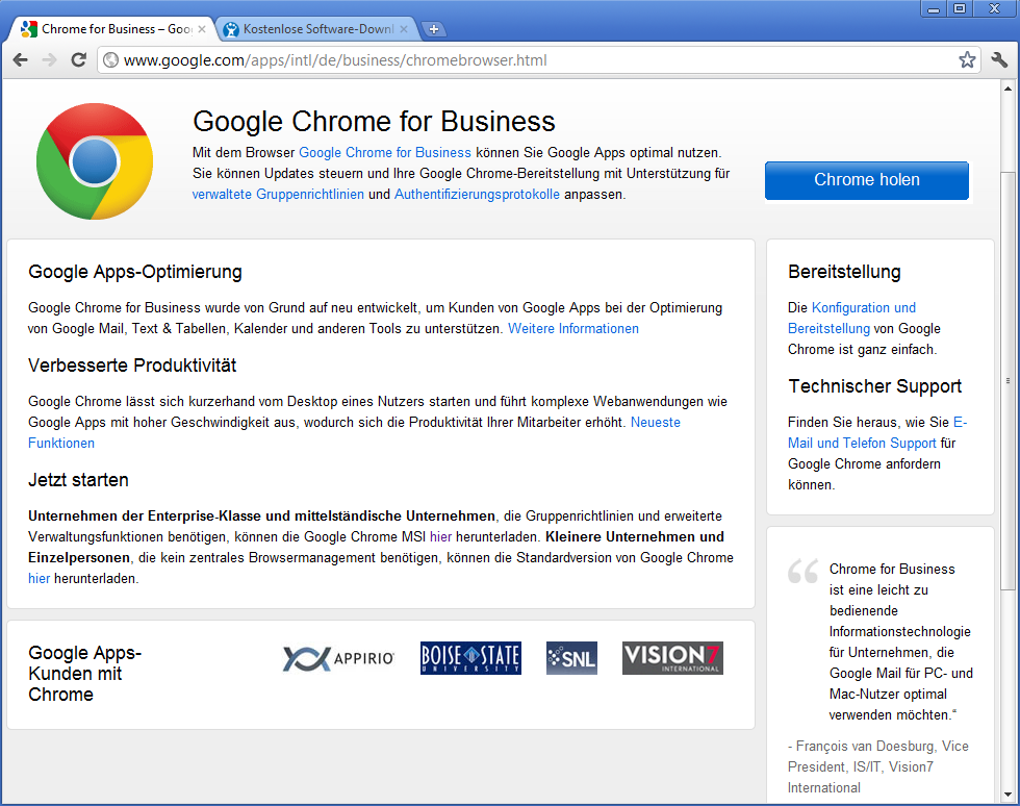
Task: Click the Bereitstellung sidebar heading
Action: (x=844, y=272)
